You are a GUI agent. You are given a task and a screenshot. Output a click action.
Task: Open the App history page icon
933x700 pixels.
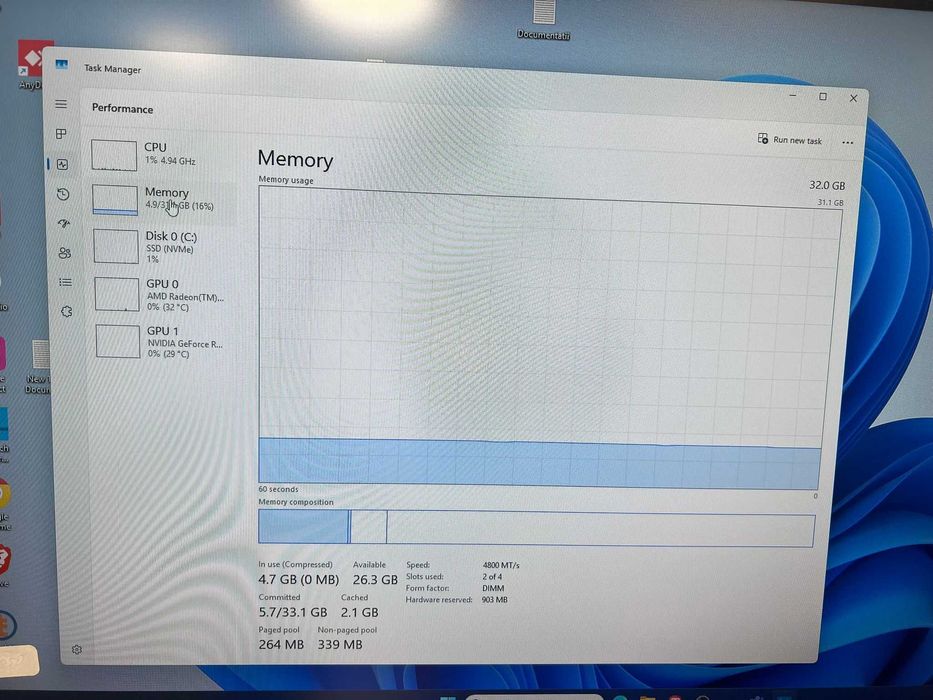[x=63, y=194]
